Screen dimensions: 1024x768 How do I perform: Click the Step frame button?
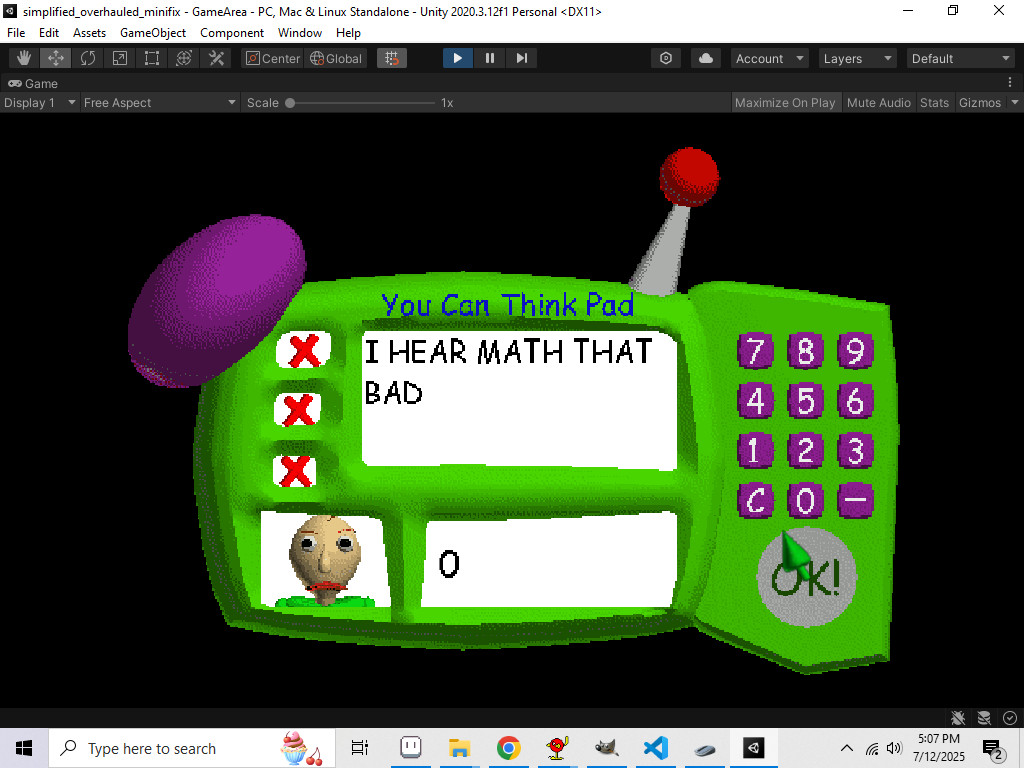[x=522, y=58]
